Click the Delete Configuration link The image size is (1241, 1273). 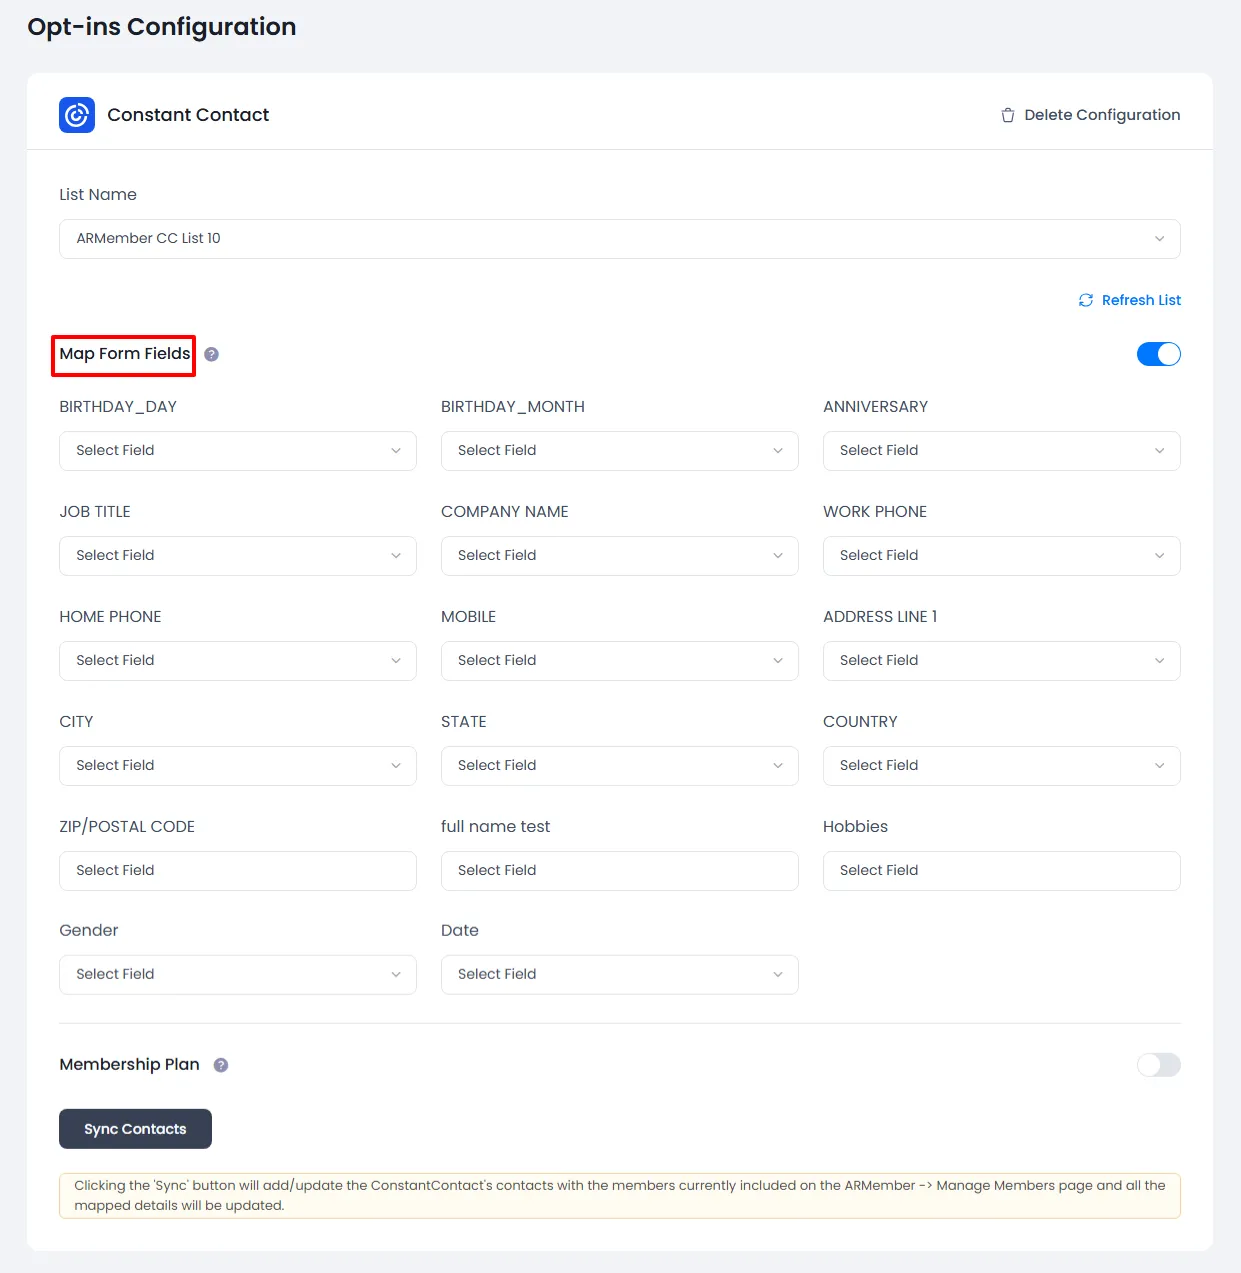(1101, 115)
